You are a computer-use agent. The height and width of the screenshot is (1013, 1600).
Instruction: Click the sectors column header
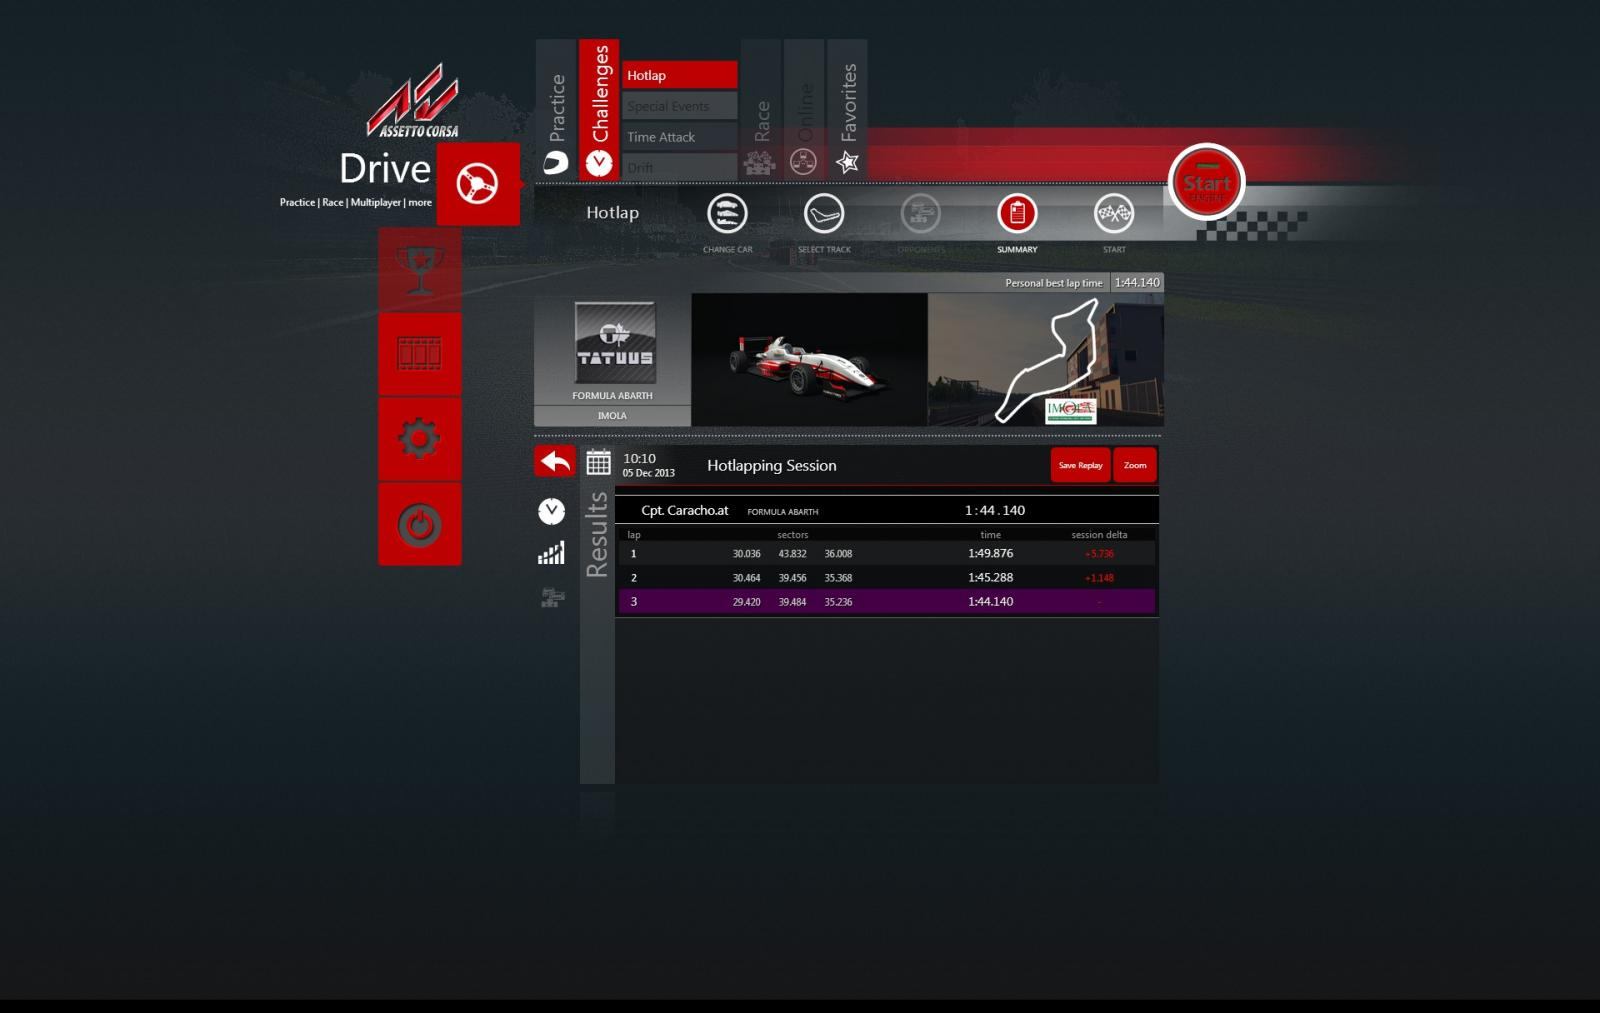coord(793,535)
